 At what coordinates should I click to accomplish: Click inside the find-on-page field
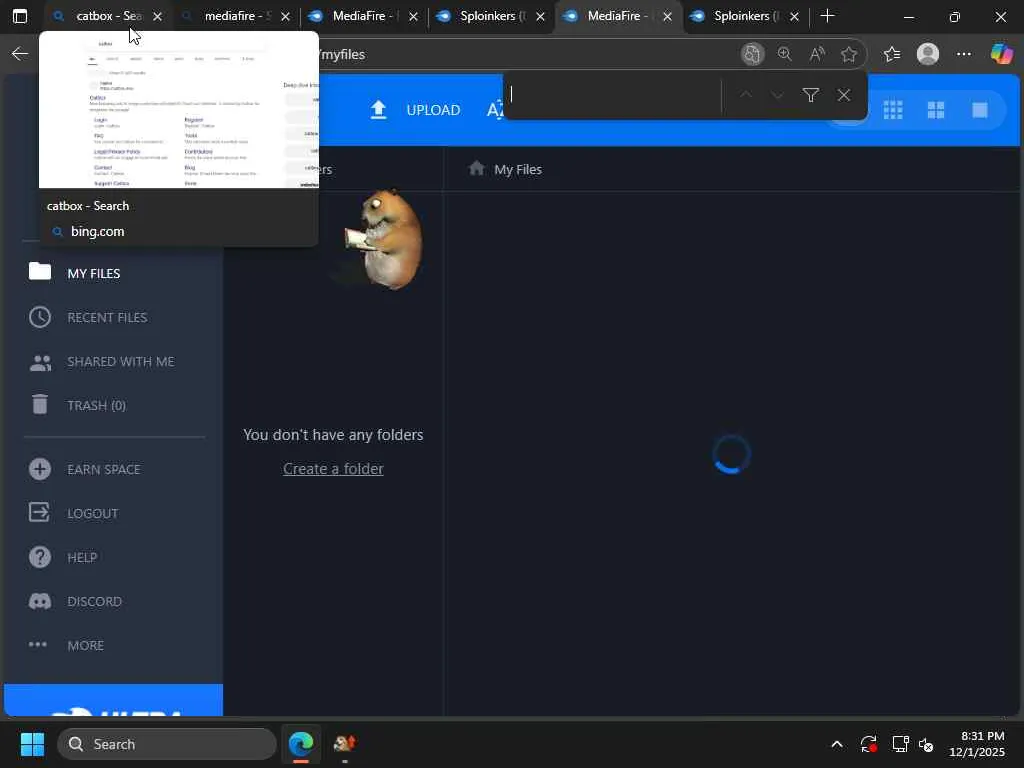tap(613, 95)
